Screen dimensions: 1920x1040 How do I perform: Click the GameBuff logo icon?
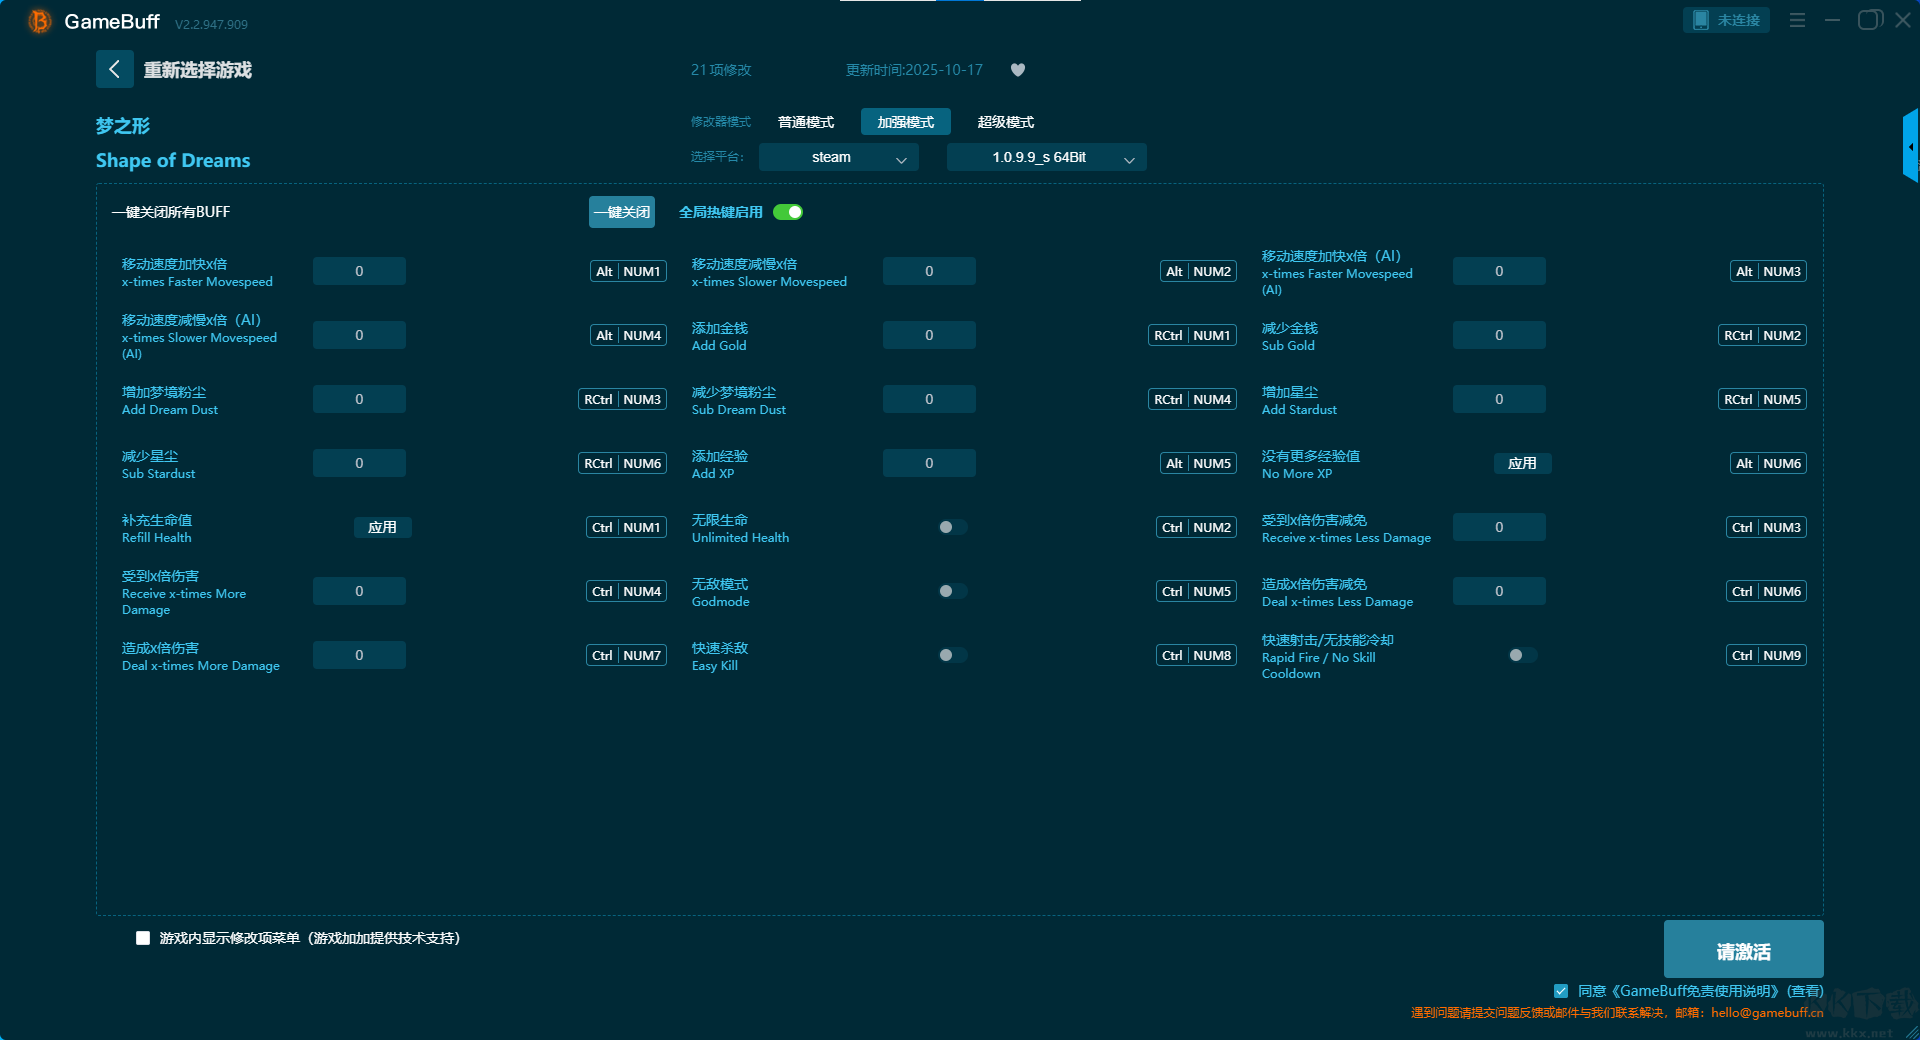pos(39,21)
